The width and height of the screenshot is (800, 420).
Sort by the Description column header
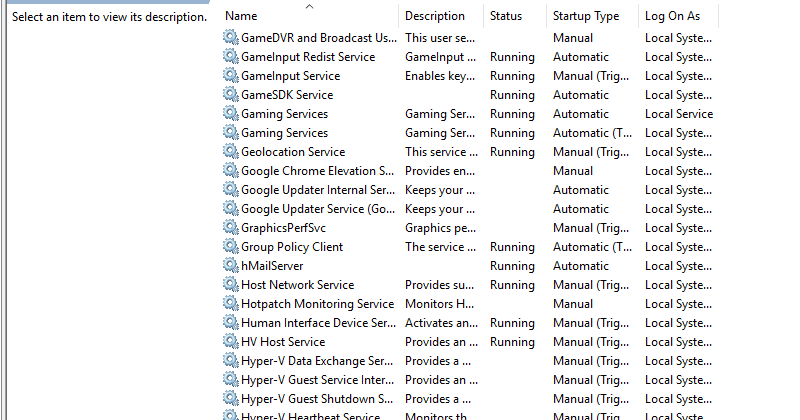(x=441, y=16)
